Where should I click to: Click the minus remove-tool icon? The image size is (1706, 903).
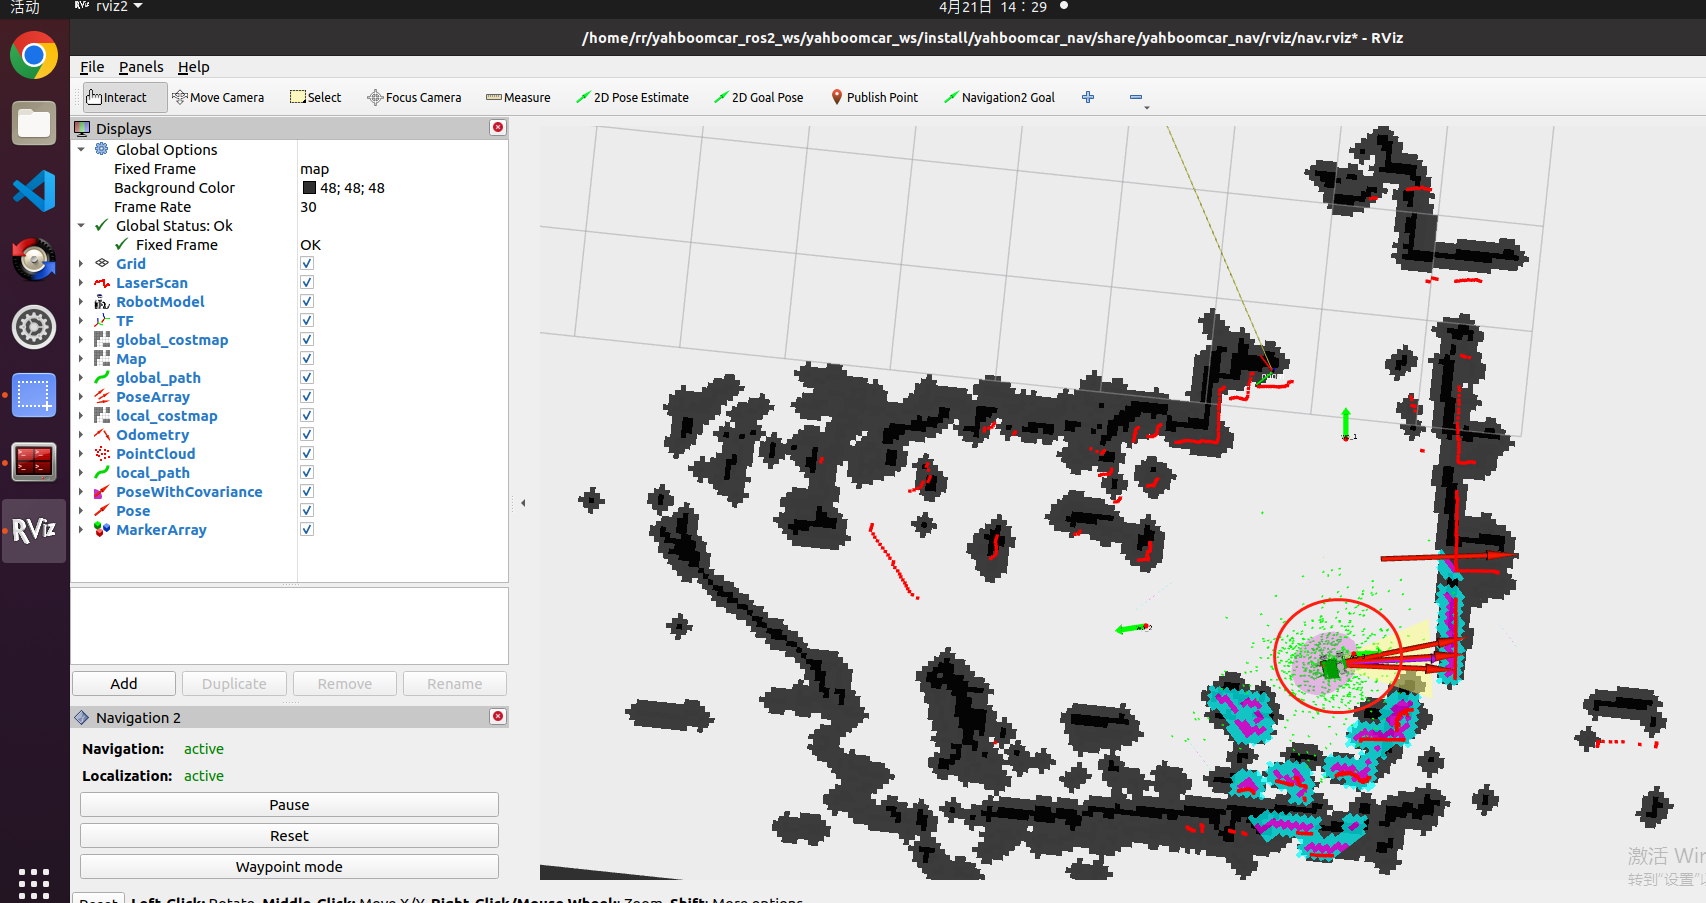(1136, 97)
